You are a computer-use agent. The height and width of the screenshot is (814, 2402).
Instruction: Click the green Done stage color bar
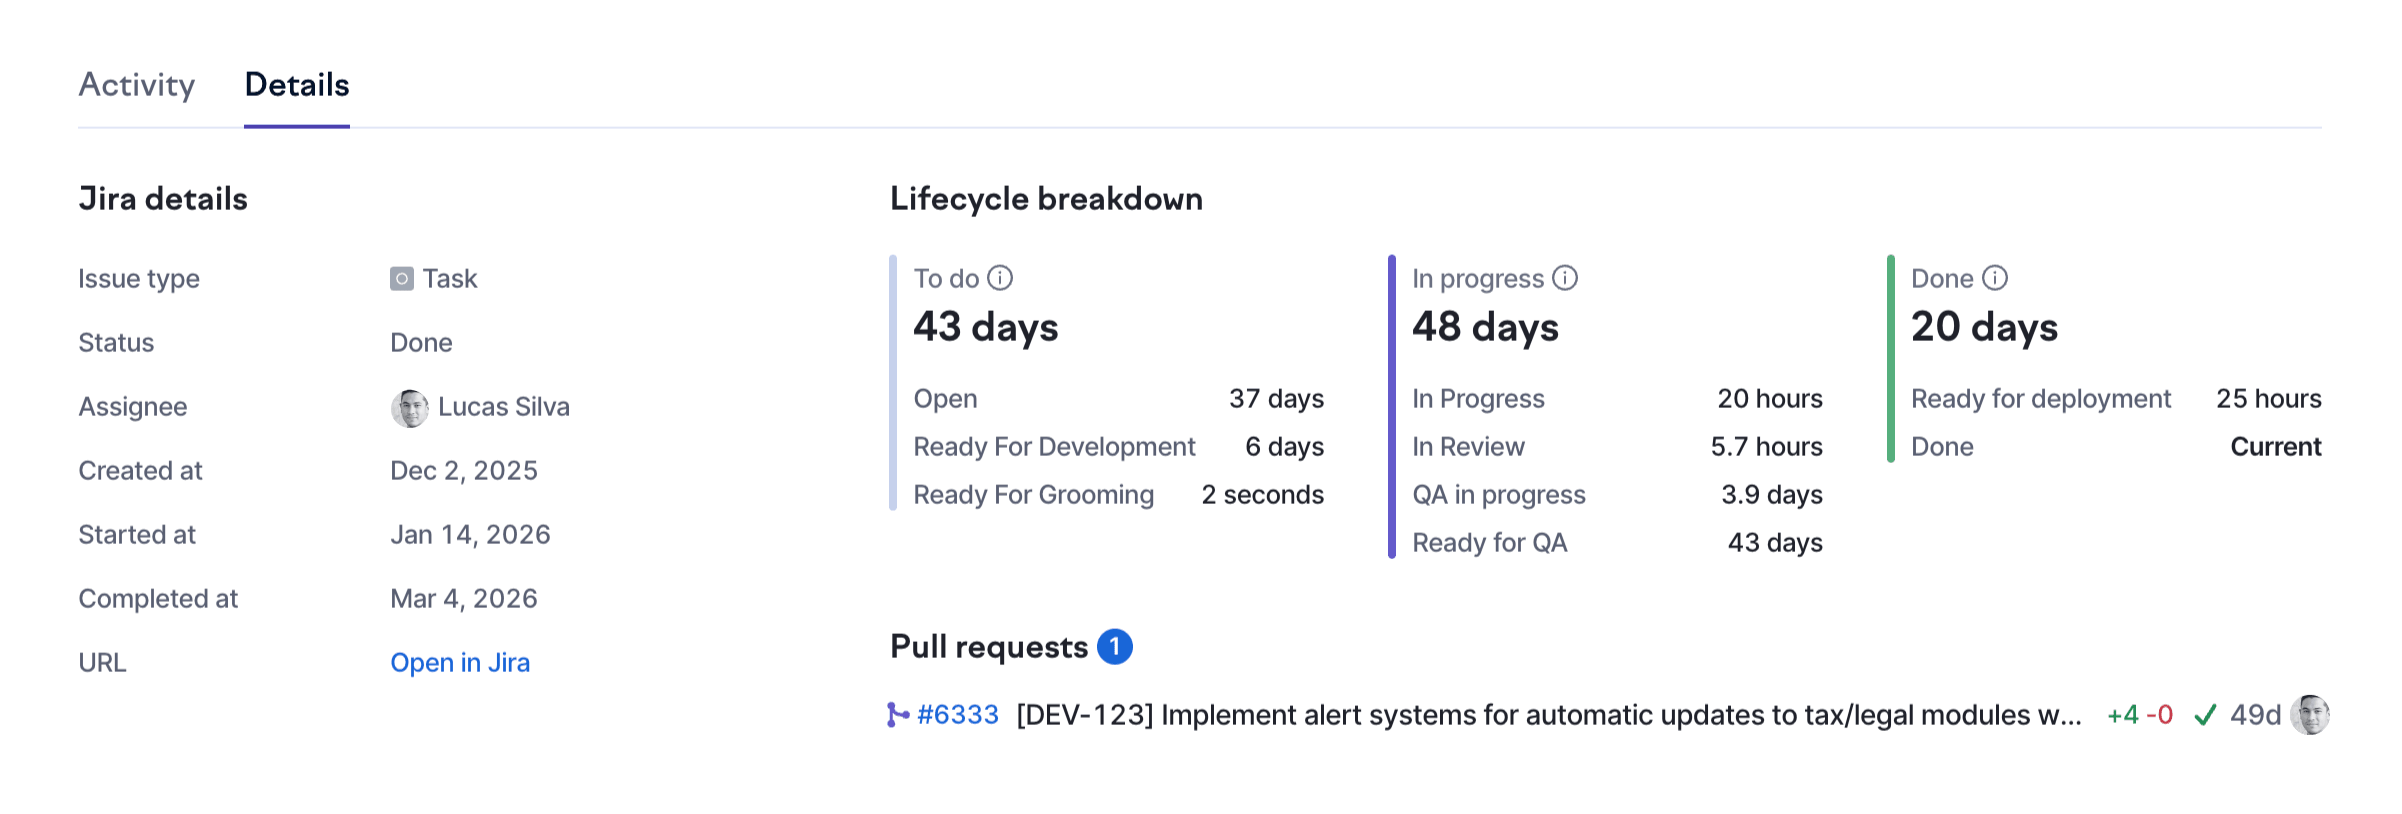coord(1891,359)
